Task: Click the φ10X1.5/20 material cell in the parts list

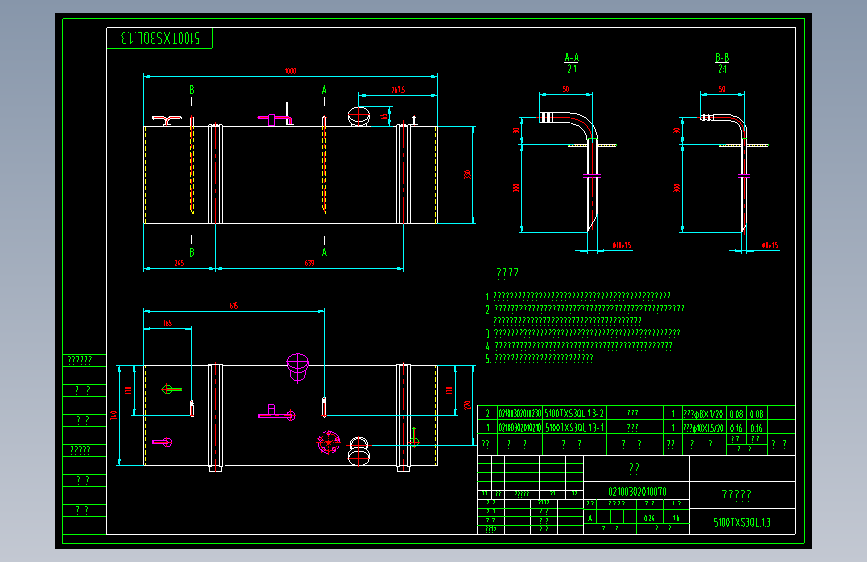Action: click(703, 428)
